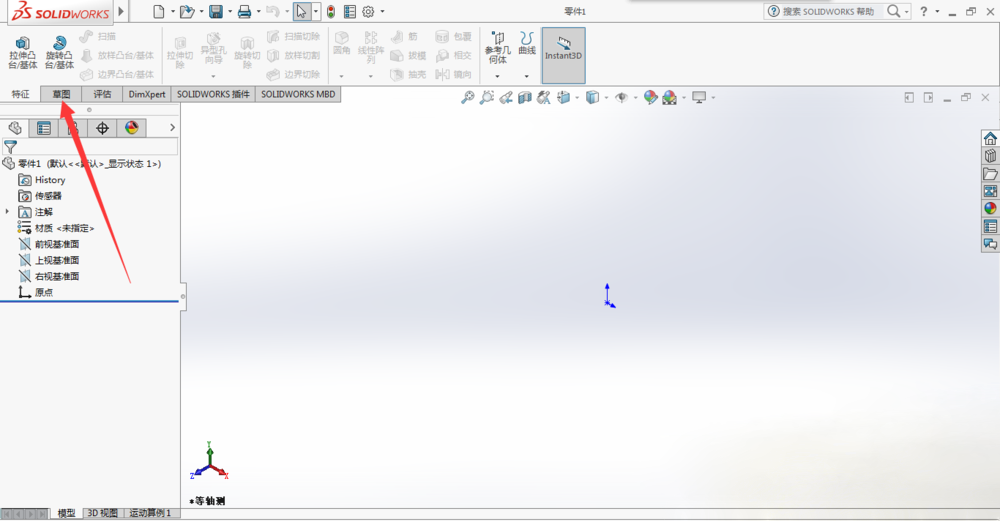Click the Display Style cube icon
1000x521 pixels.
tap(592, 98)
